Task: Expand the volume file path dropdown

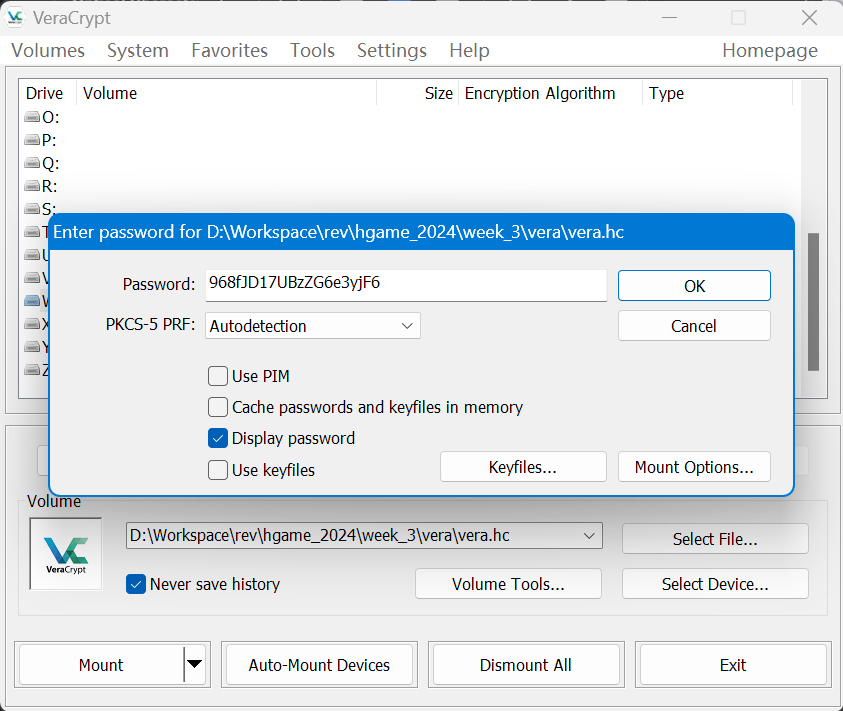Action: (589, 536)
